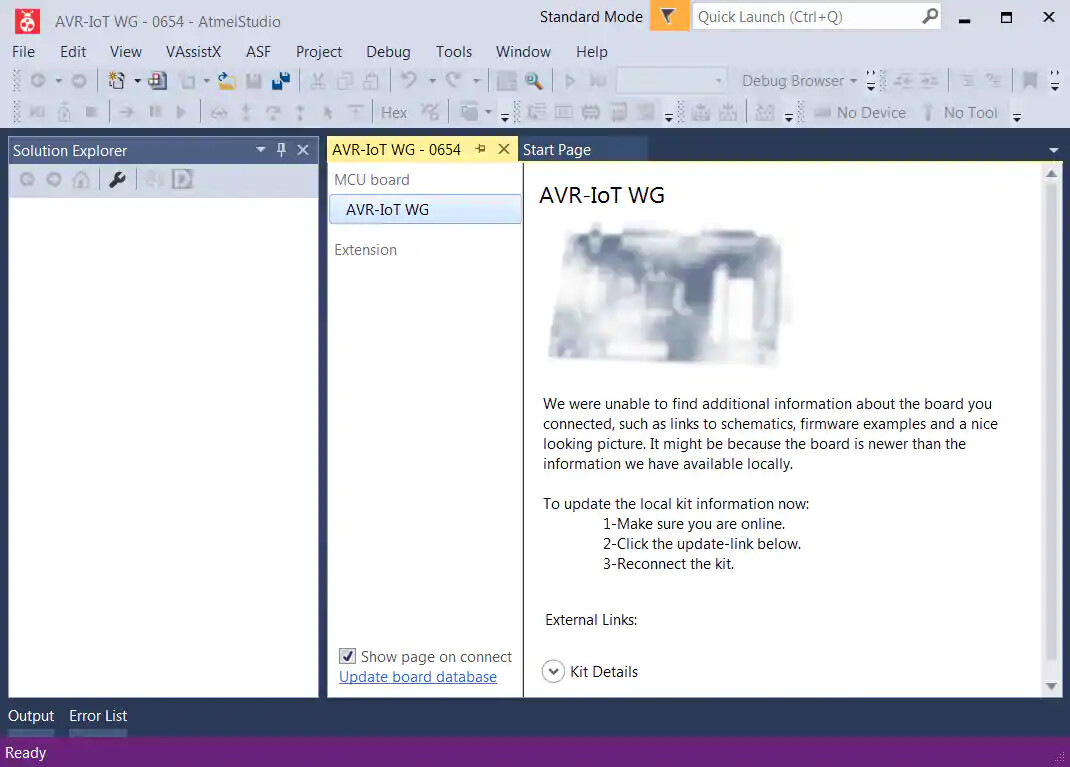Click the orange feedback filter icon
This screenshot has height=767, width=1070.
(x=669, y=16)
